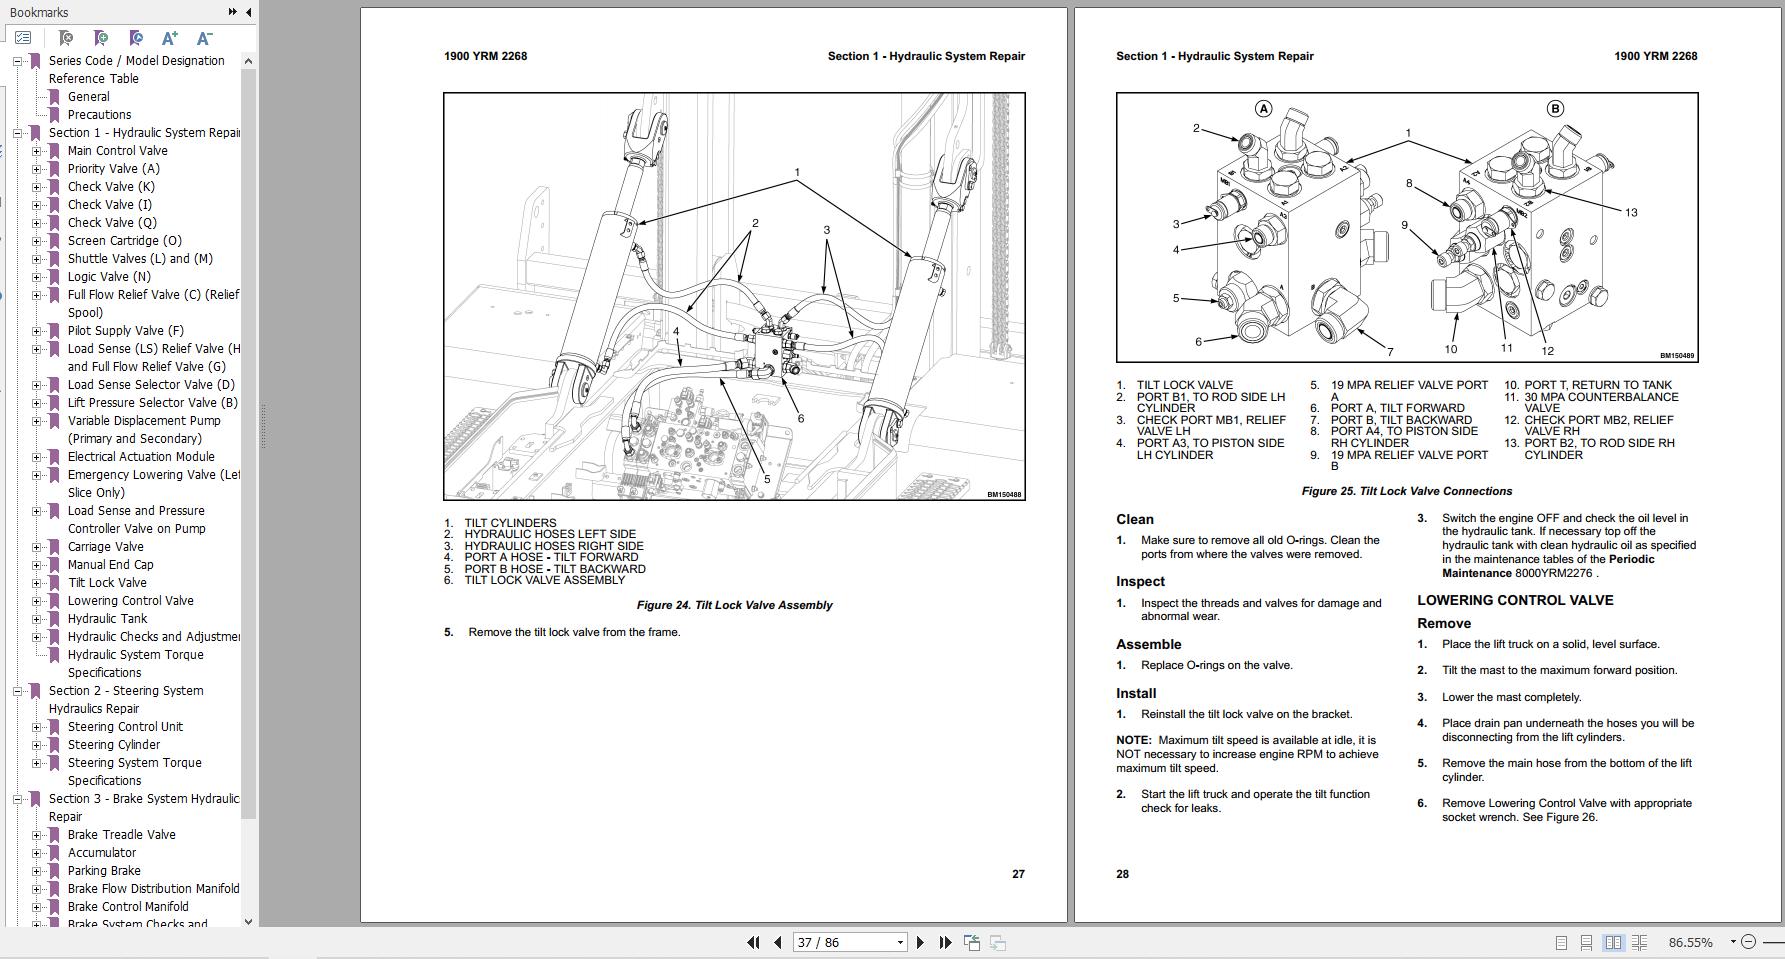Jump to Hydraulic System Torque Specifications
The width and height of the screenshot is (1785, 959).
pyautogui.click(x=135, y=664)
